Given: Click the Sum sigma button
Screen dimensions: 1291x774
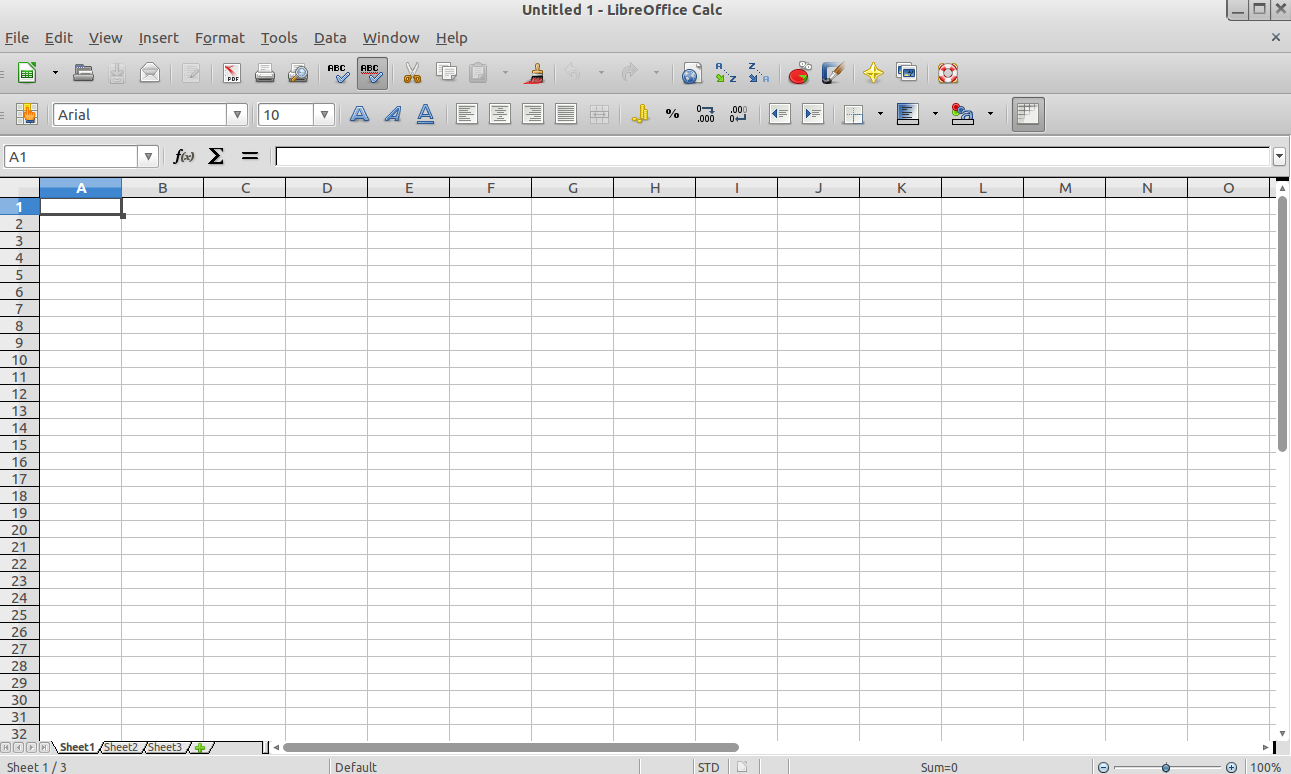Looking at the screenshot, I should [216, 156].
